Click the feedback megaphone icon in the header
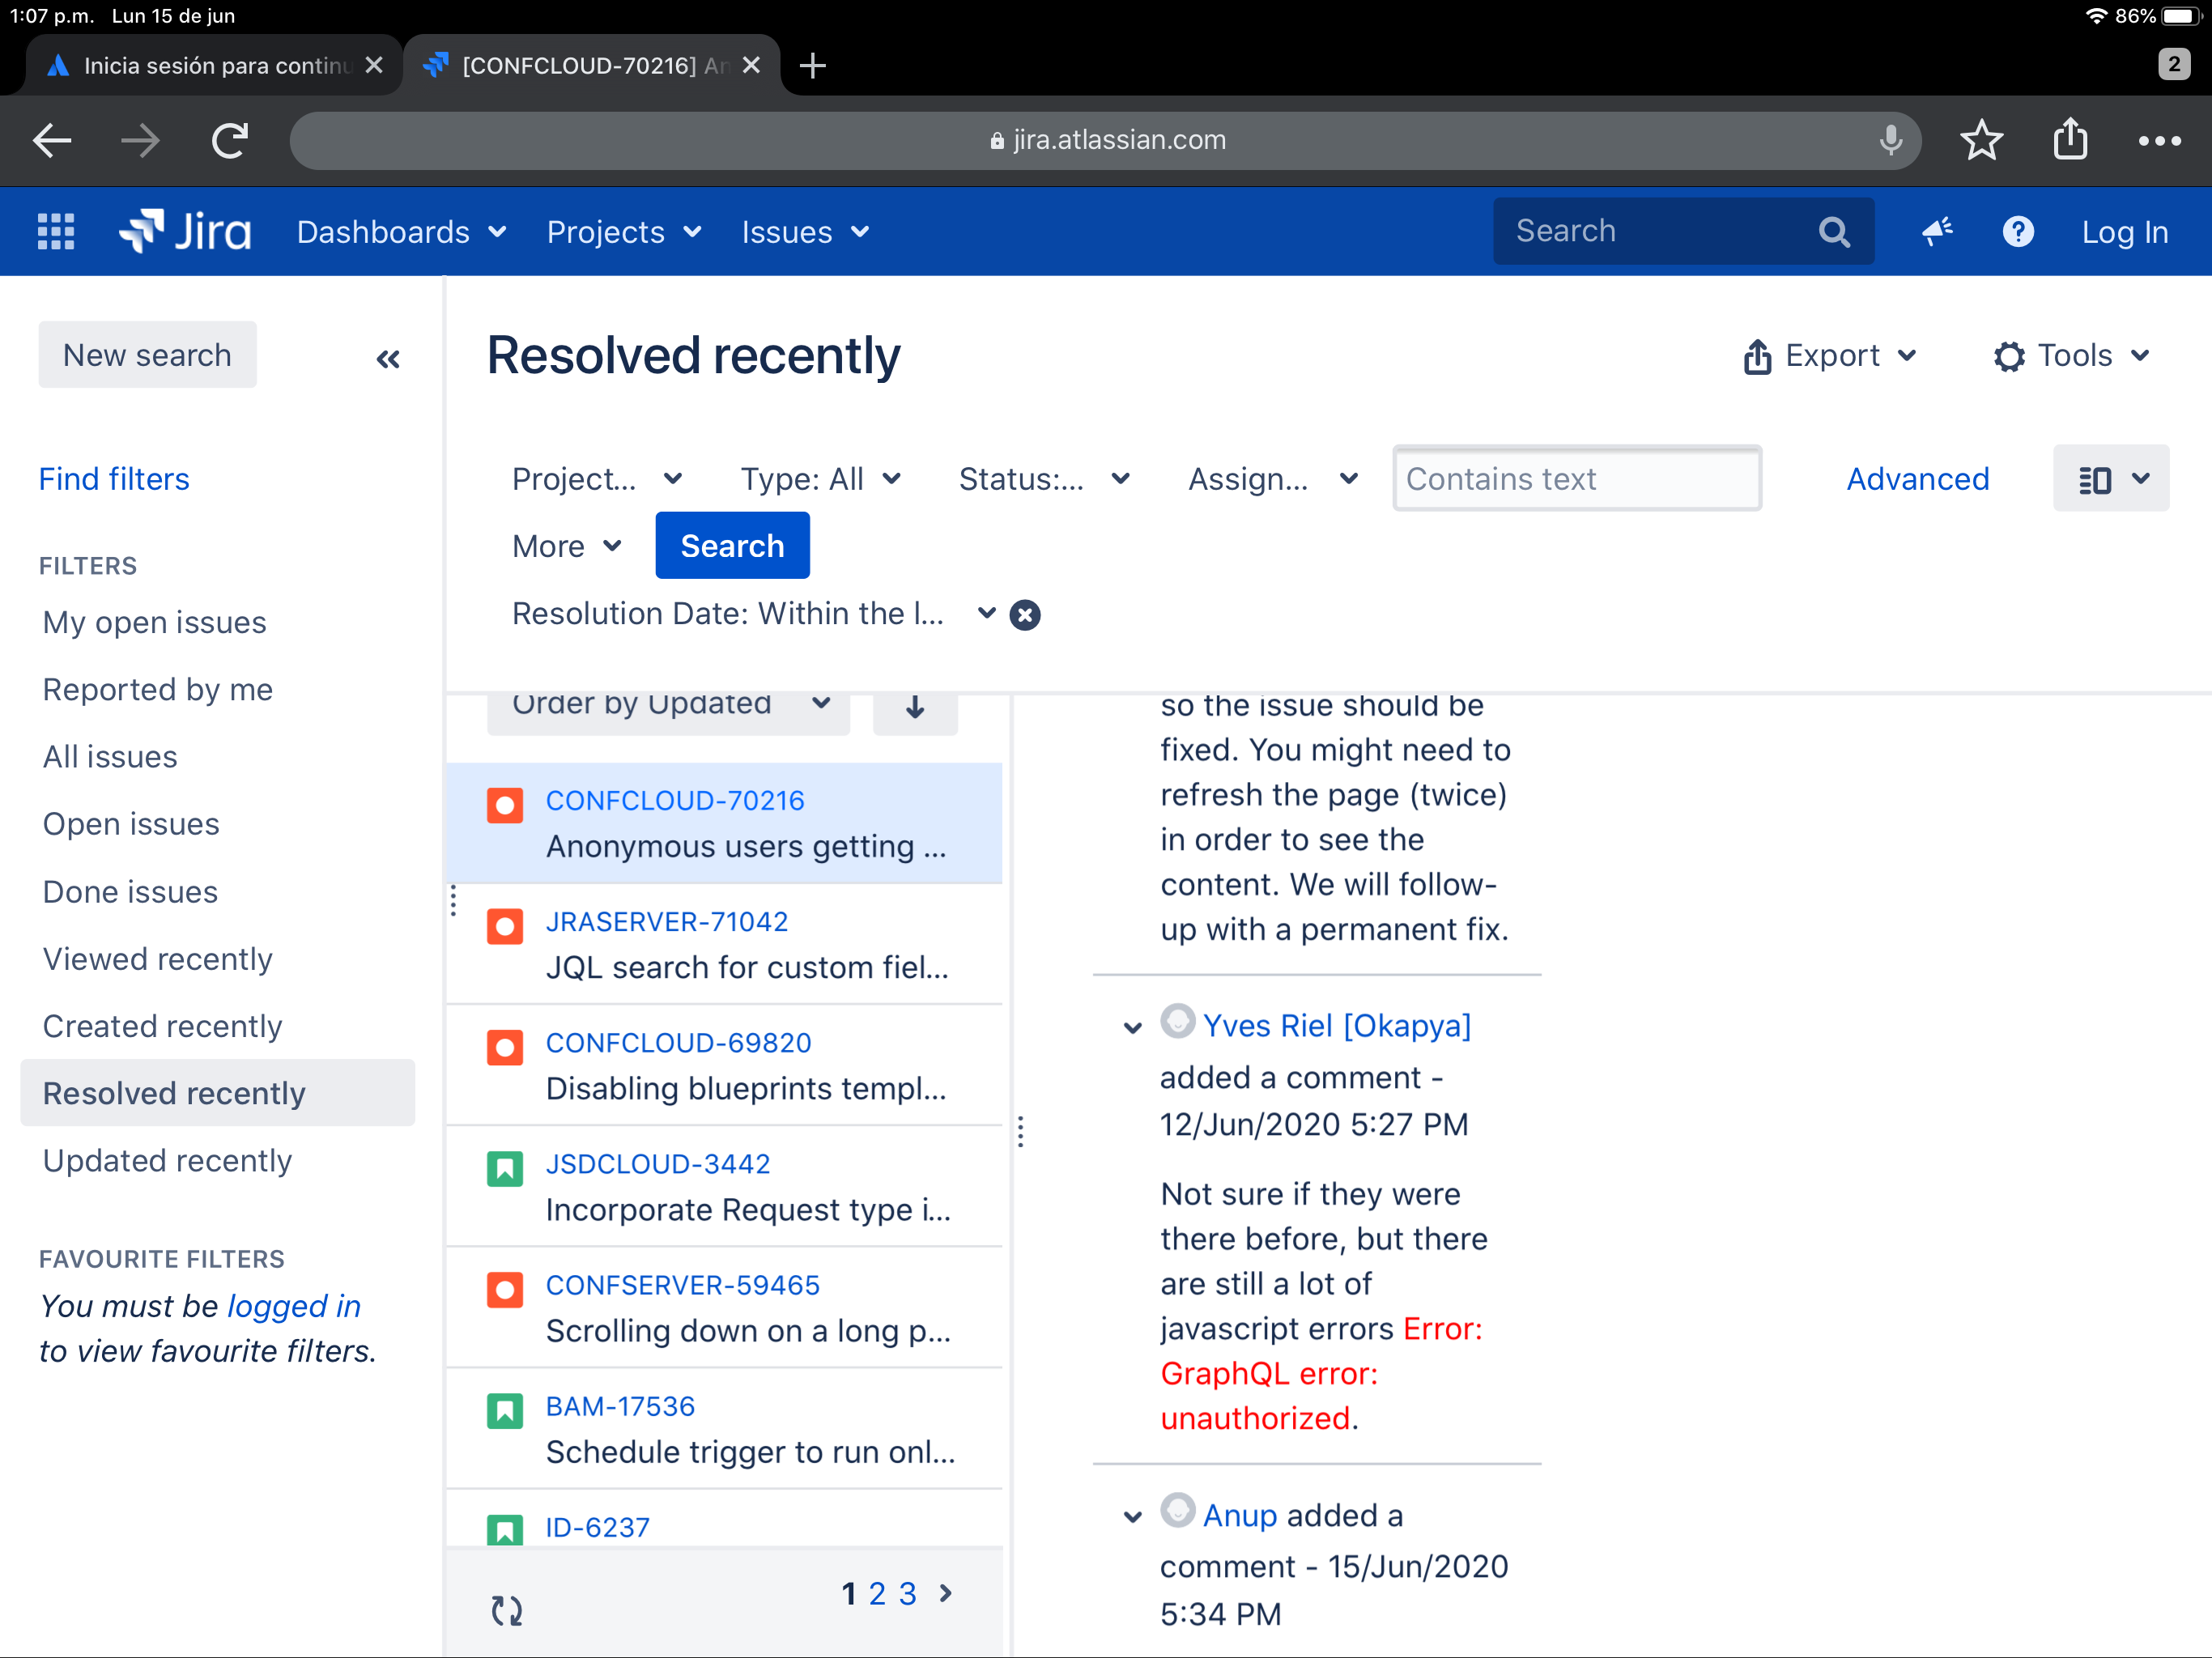The image size is (2212, 1658). (1937, 231)
